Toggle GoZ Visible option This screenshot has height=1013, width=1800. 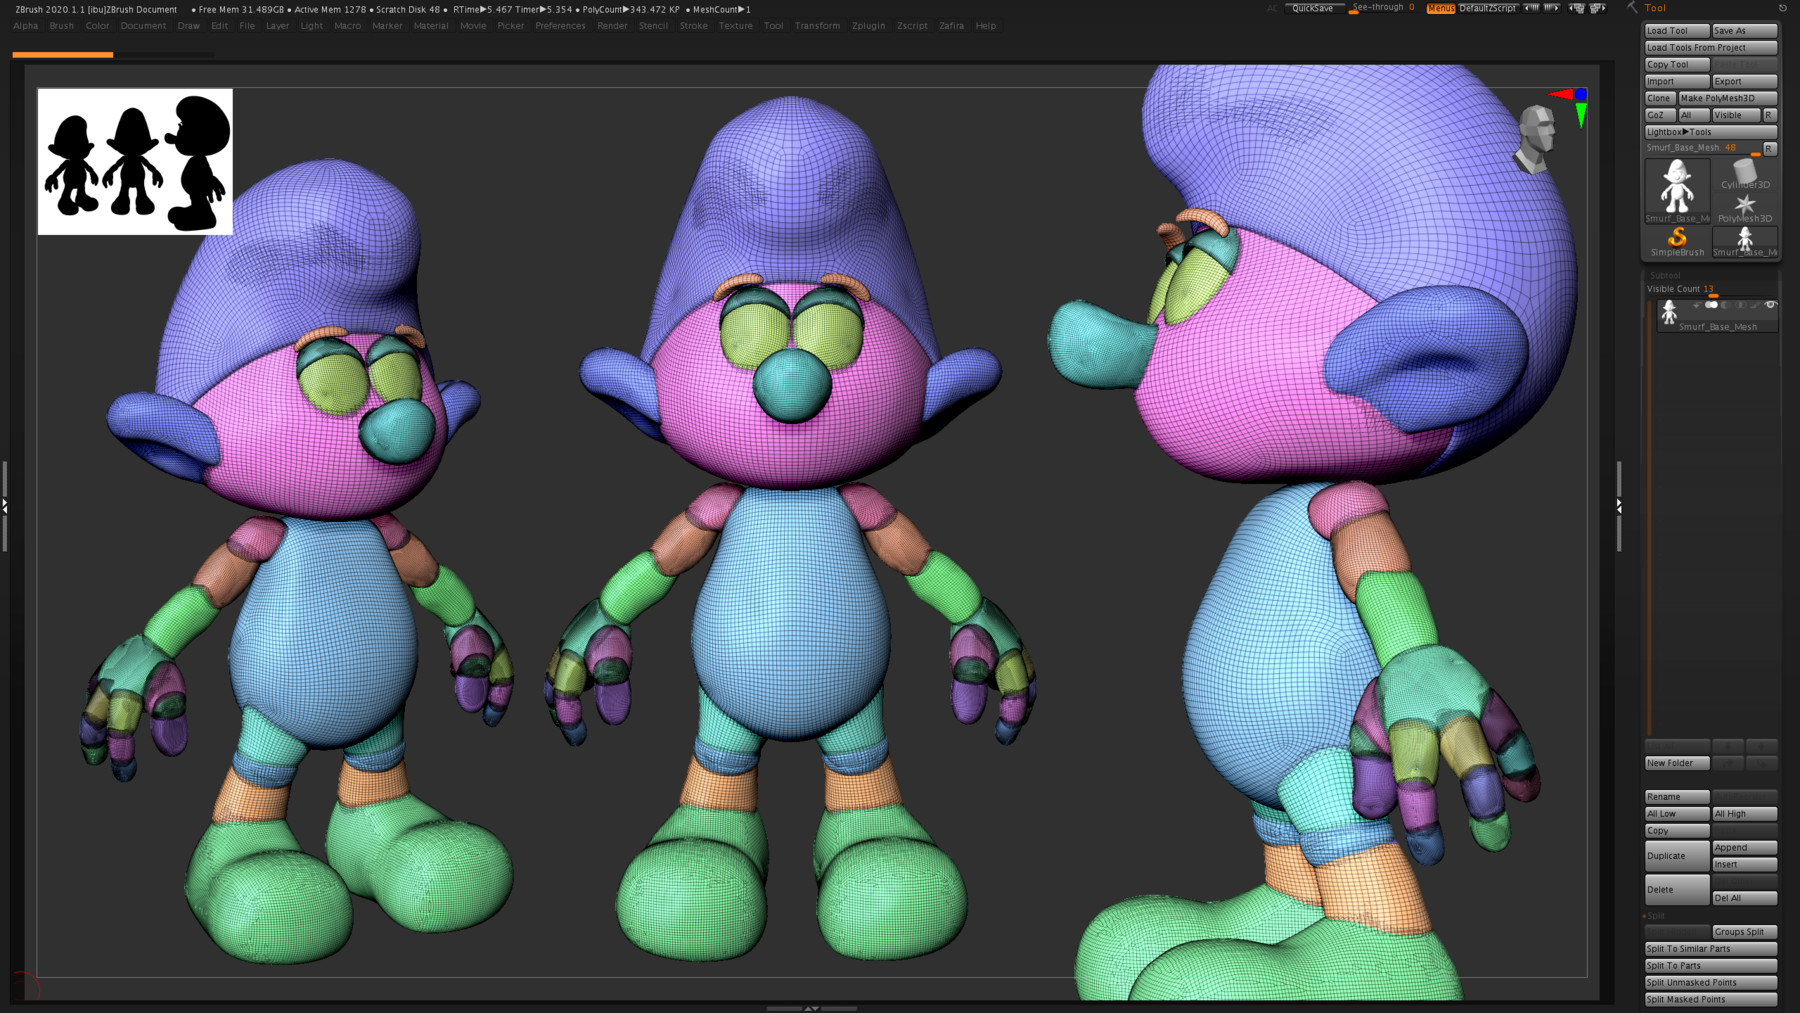pos(1736,115)
